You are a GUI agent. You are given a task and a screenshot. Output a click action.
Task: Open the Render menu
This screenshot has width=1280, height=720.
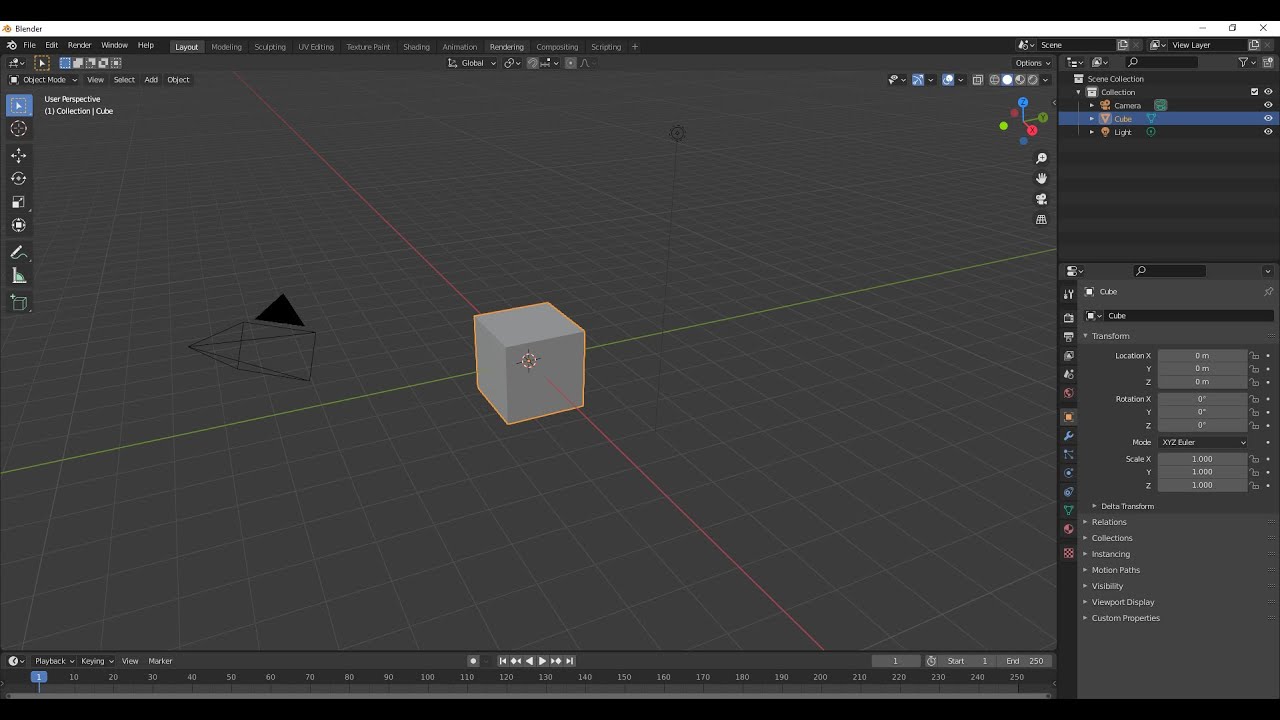coord(79,46)
